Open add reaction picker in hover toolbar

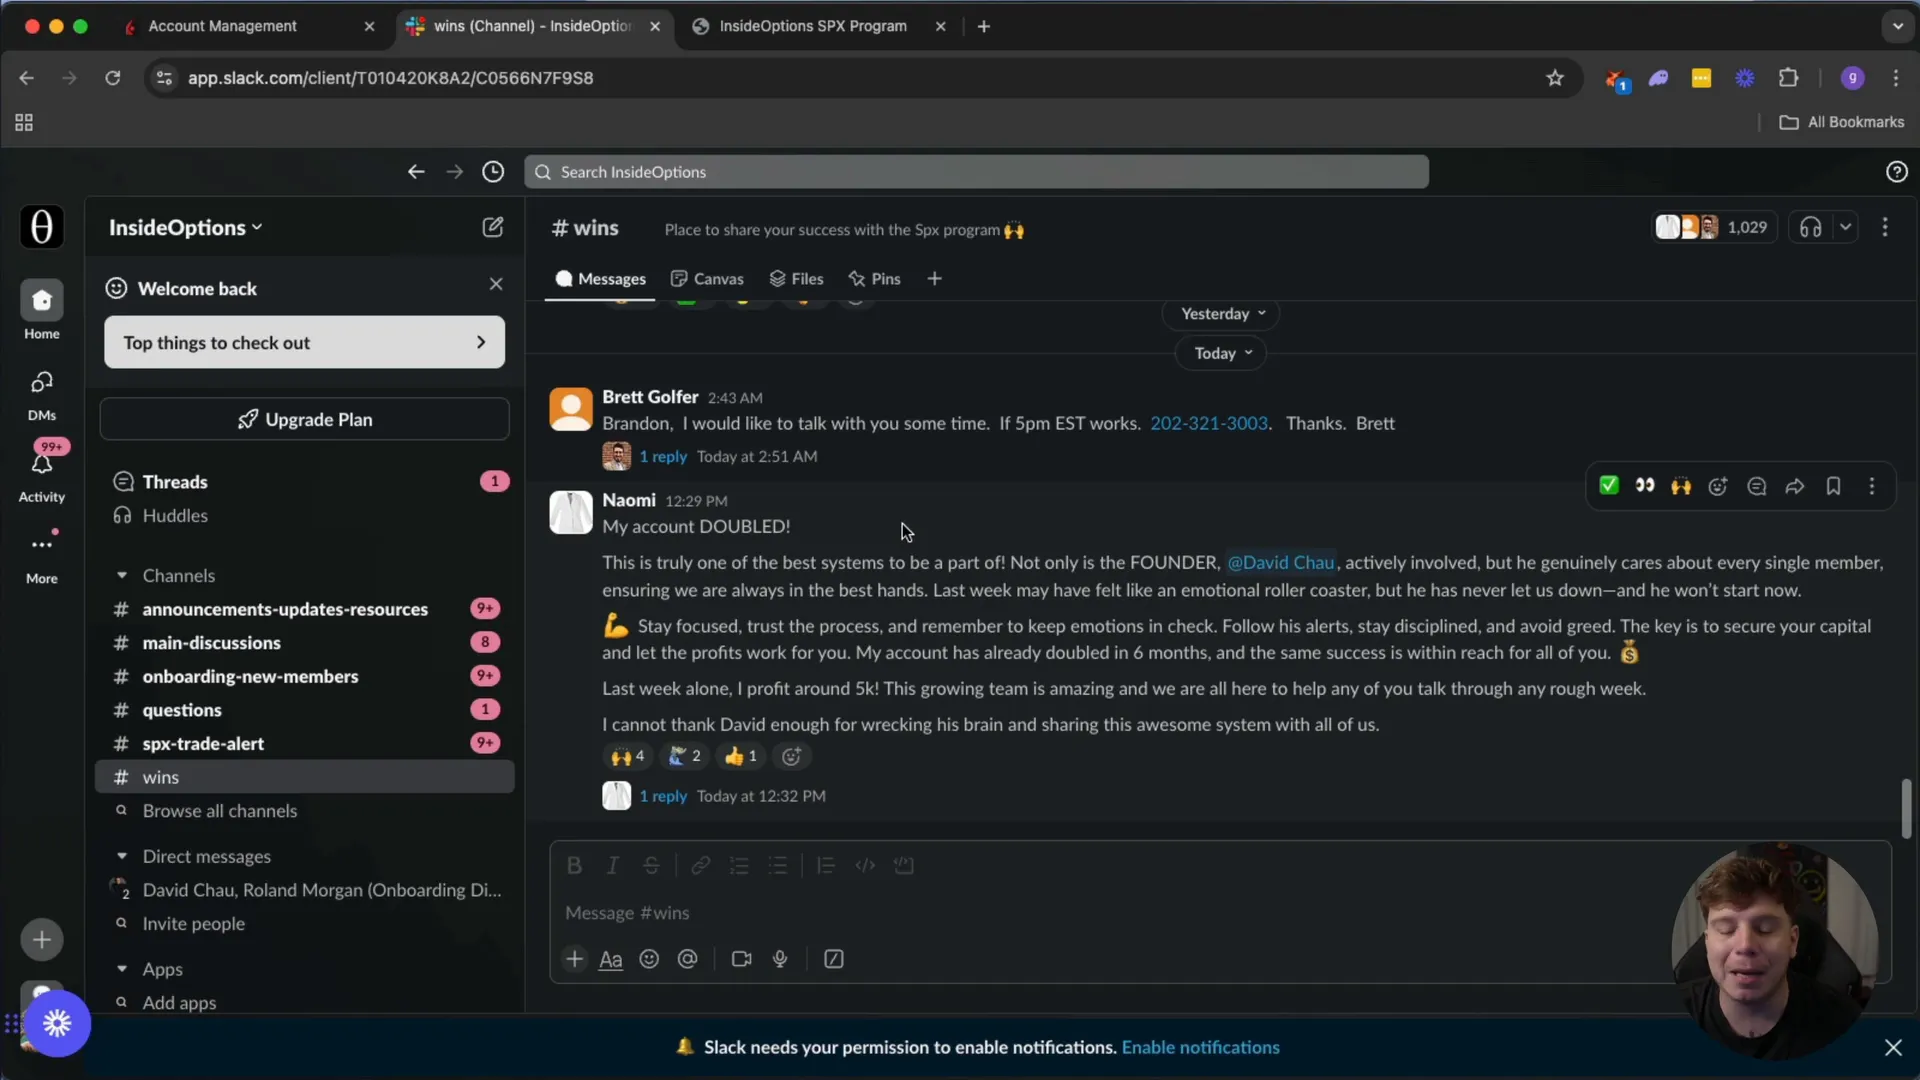[1718, 486]
